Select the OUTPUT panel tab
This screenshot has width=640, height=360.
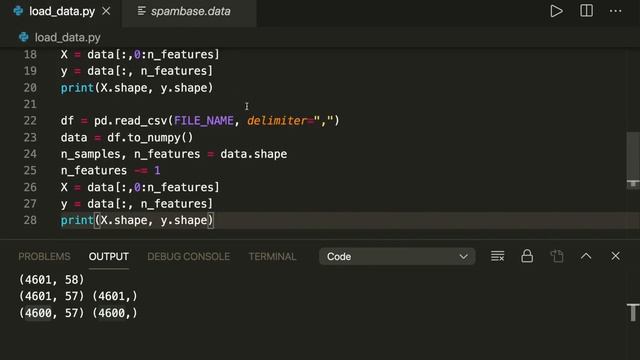pos(109,256)
